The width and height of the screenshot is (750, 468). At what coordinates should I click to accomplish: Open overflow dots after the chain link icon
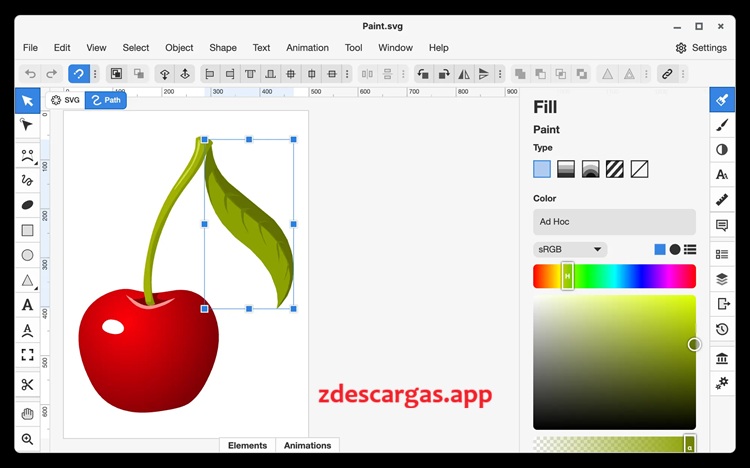coord(683,74)
